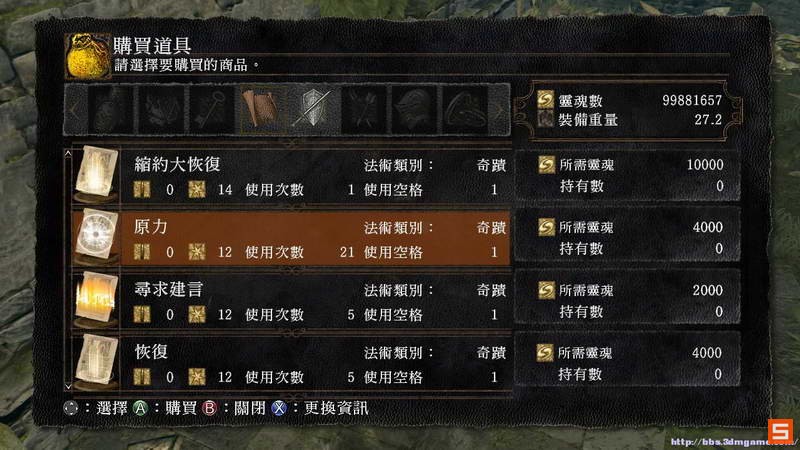800x450 pixels.
Task: Open the key items category icon
Action: (x=212, y=109)
